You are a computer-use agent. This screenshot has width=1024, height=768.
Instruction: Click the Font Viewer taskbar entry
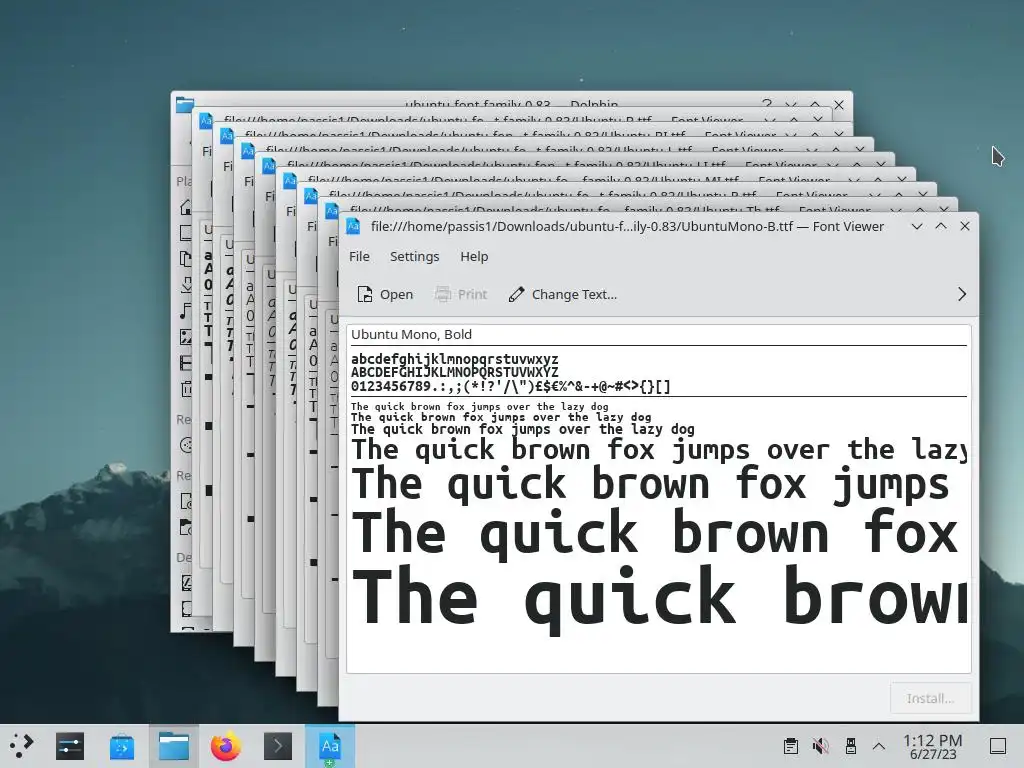[330, 746]
